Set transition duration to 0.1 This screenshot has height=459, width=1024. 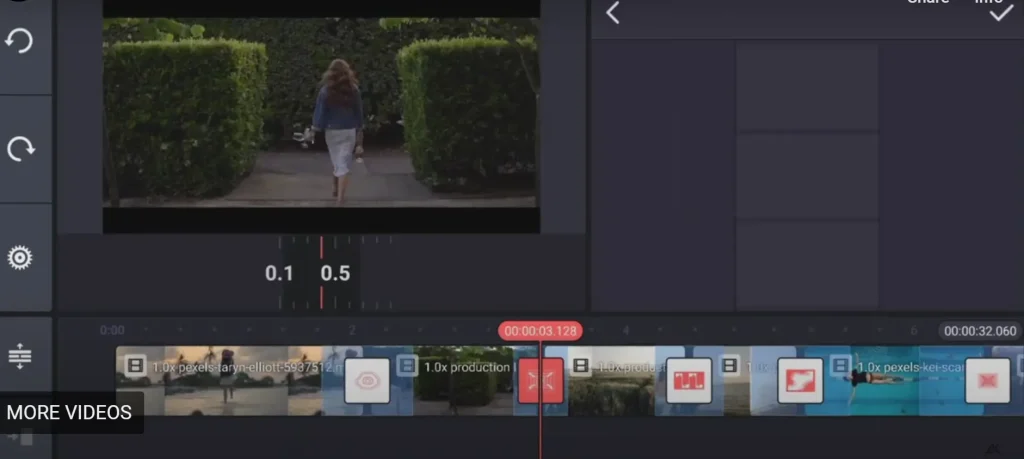[x=279, y=273]
